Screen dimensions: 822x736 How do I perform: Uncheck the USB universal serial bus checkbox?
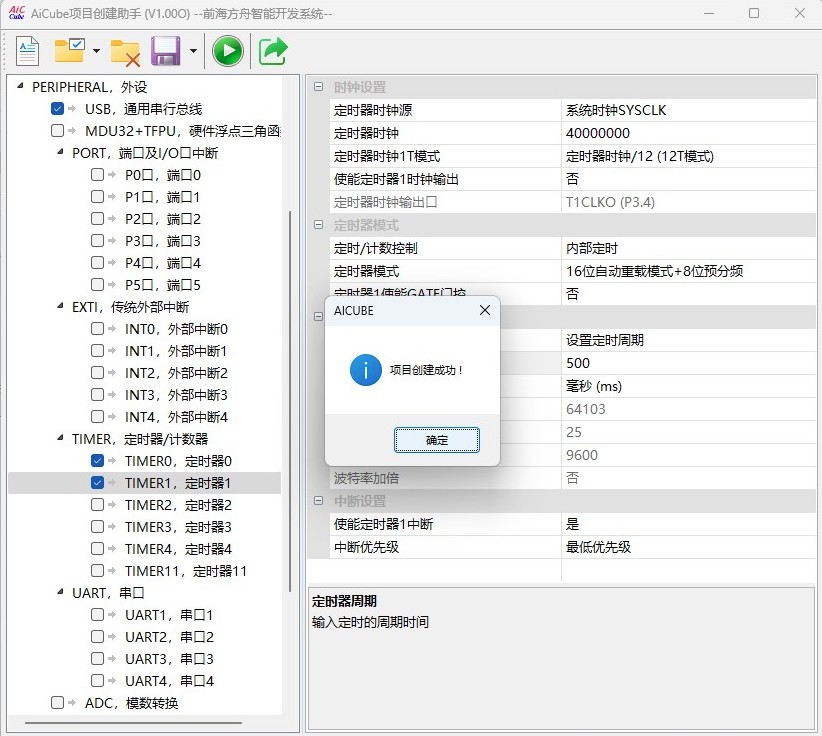click(58, 109)
